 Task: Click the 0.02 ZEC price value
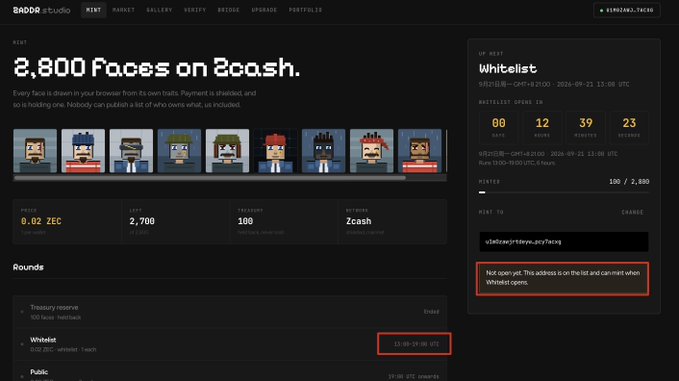41,221
